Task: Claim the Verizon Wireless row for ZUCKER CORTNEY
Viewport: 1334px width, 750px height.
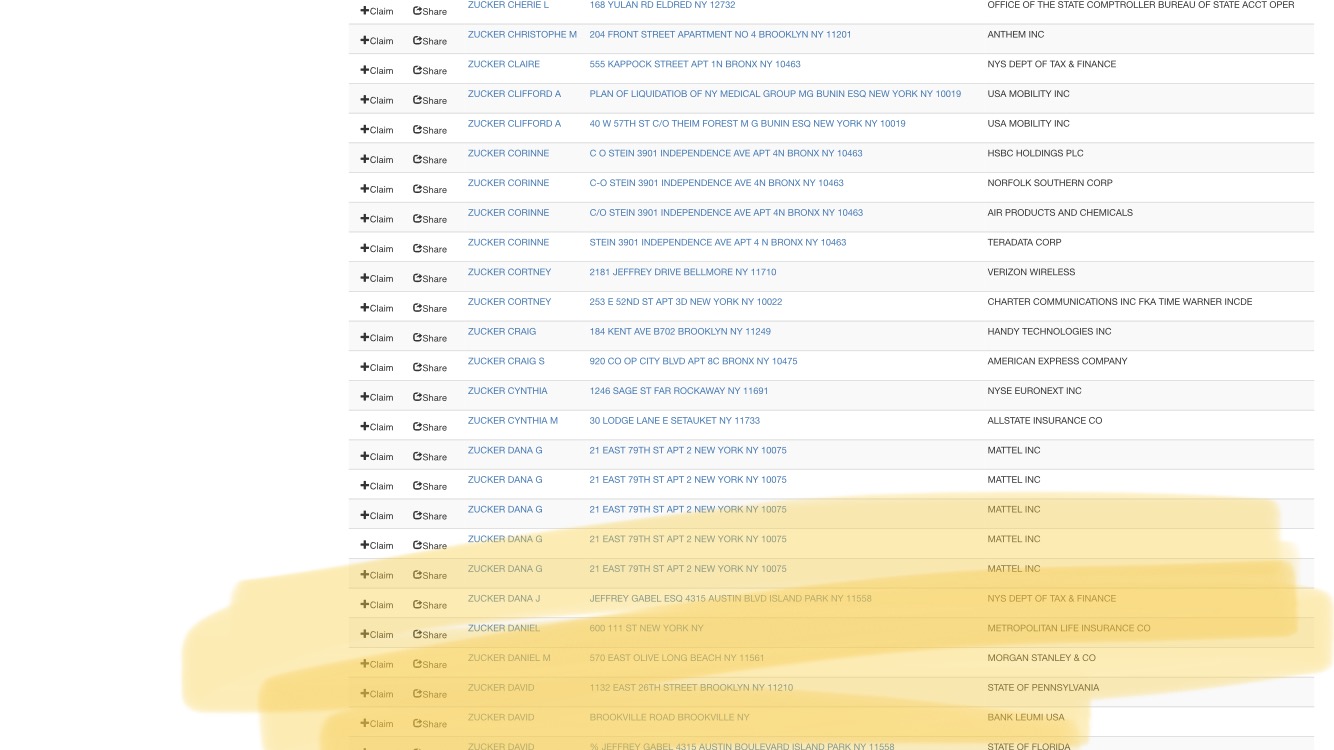Action: (377, 279)
